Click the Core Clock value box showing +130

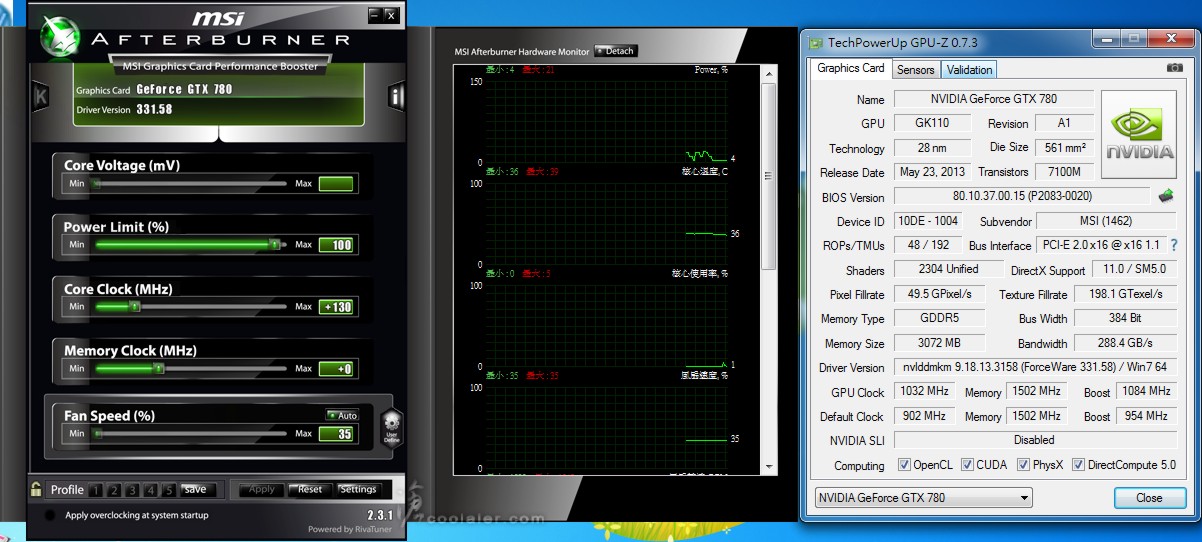[336, 307]
